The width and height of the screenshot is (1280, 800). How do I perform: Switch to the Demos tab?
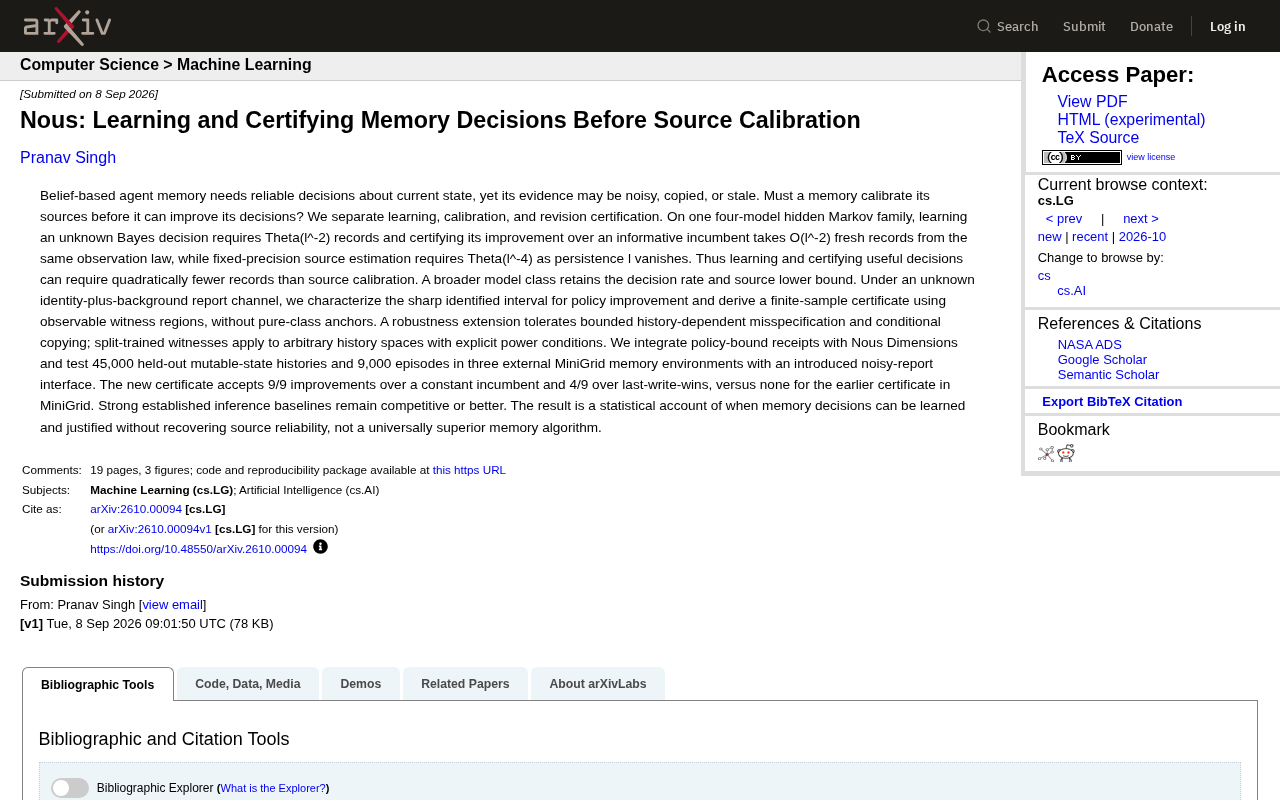click(361, 684)
